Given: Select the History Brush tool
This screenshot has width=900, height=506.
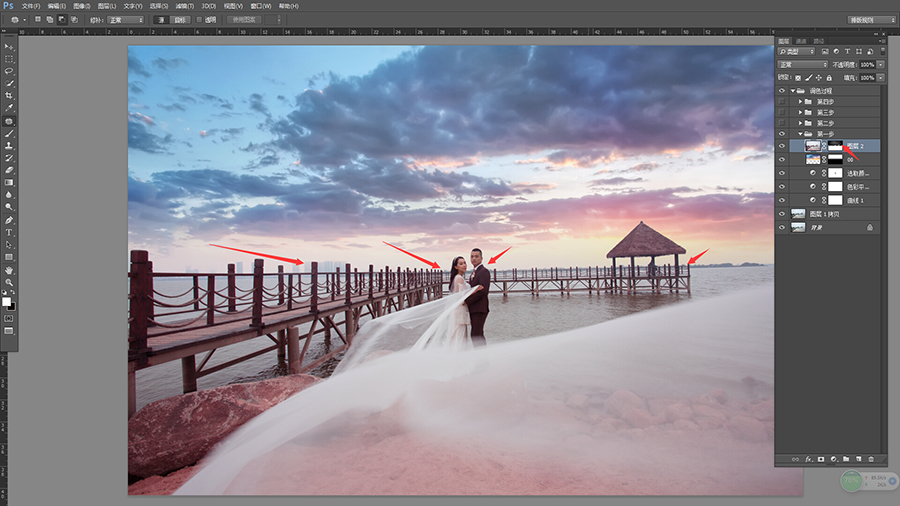Looking at the screenshot, I should pos(9,158).
